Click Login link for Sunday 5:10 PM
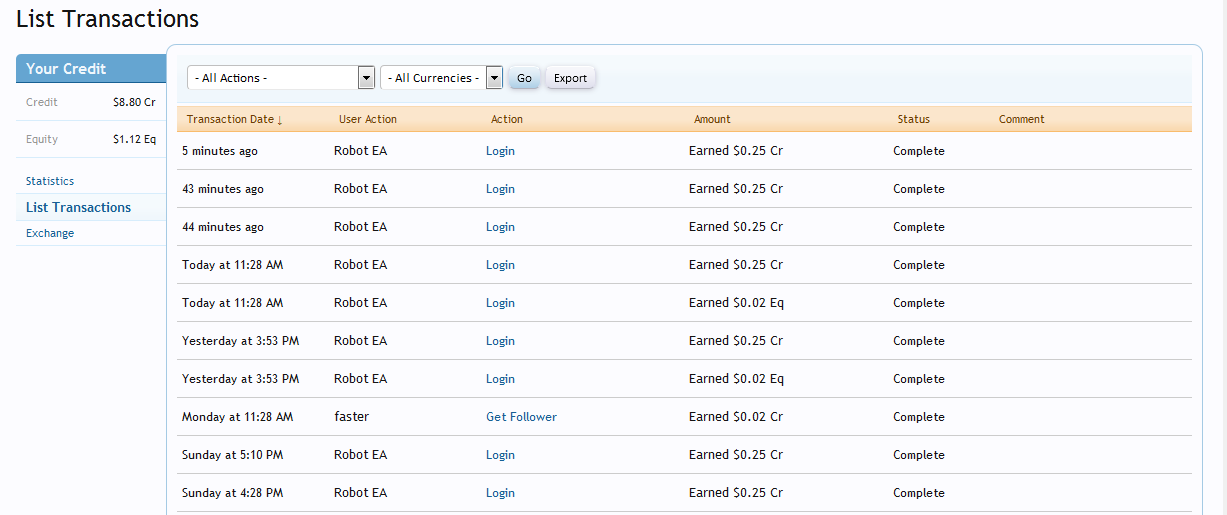Image resolution: width=1227 pixels, height=515 pixels. [500, 455]
